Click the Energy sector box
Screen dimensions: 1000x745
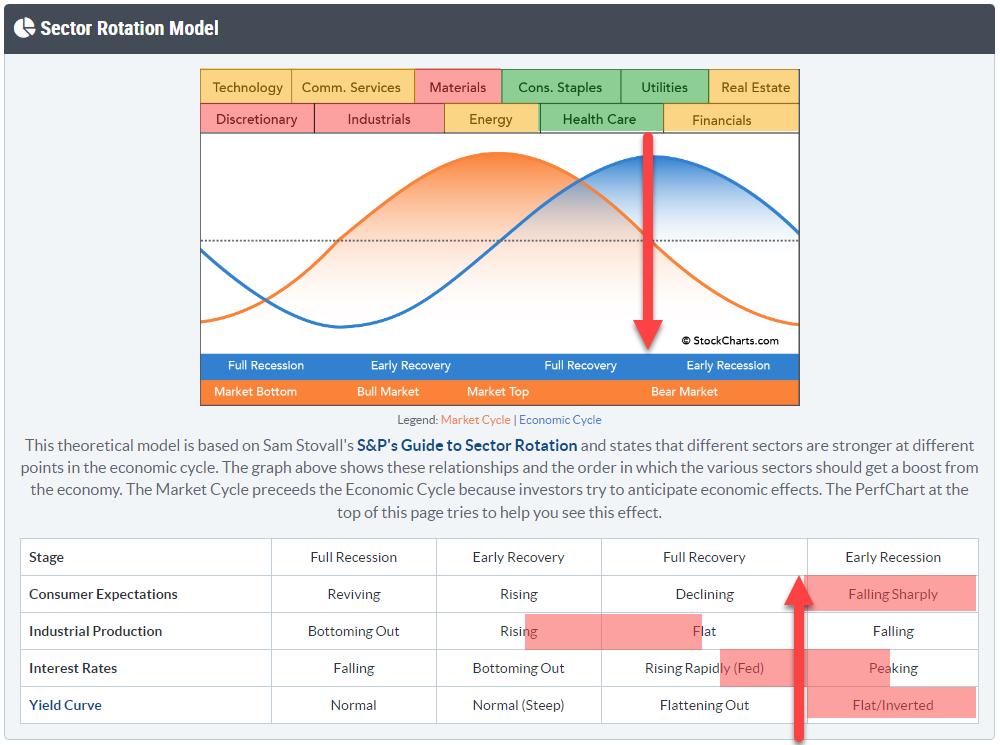tap(490, 119)
